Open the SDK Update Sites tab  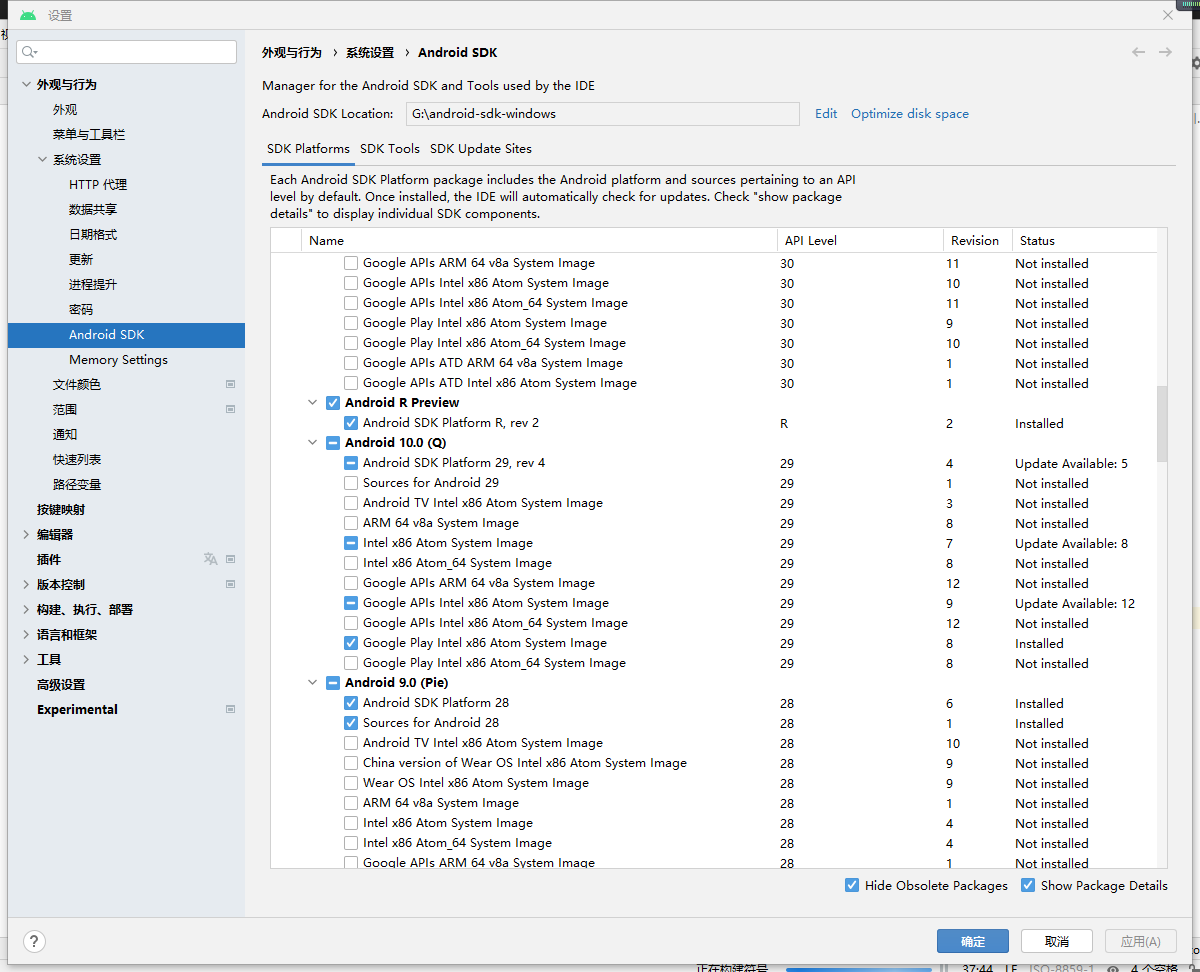tap(481, 148)
